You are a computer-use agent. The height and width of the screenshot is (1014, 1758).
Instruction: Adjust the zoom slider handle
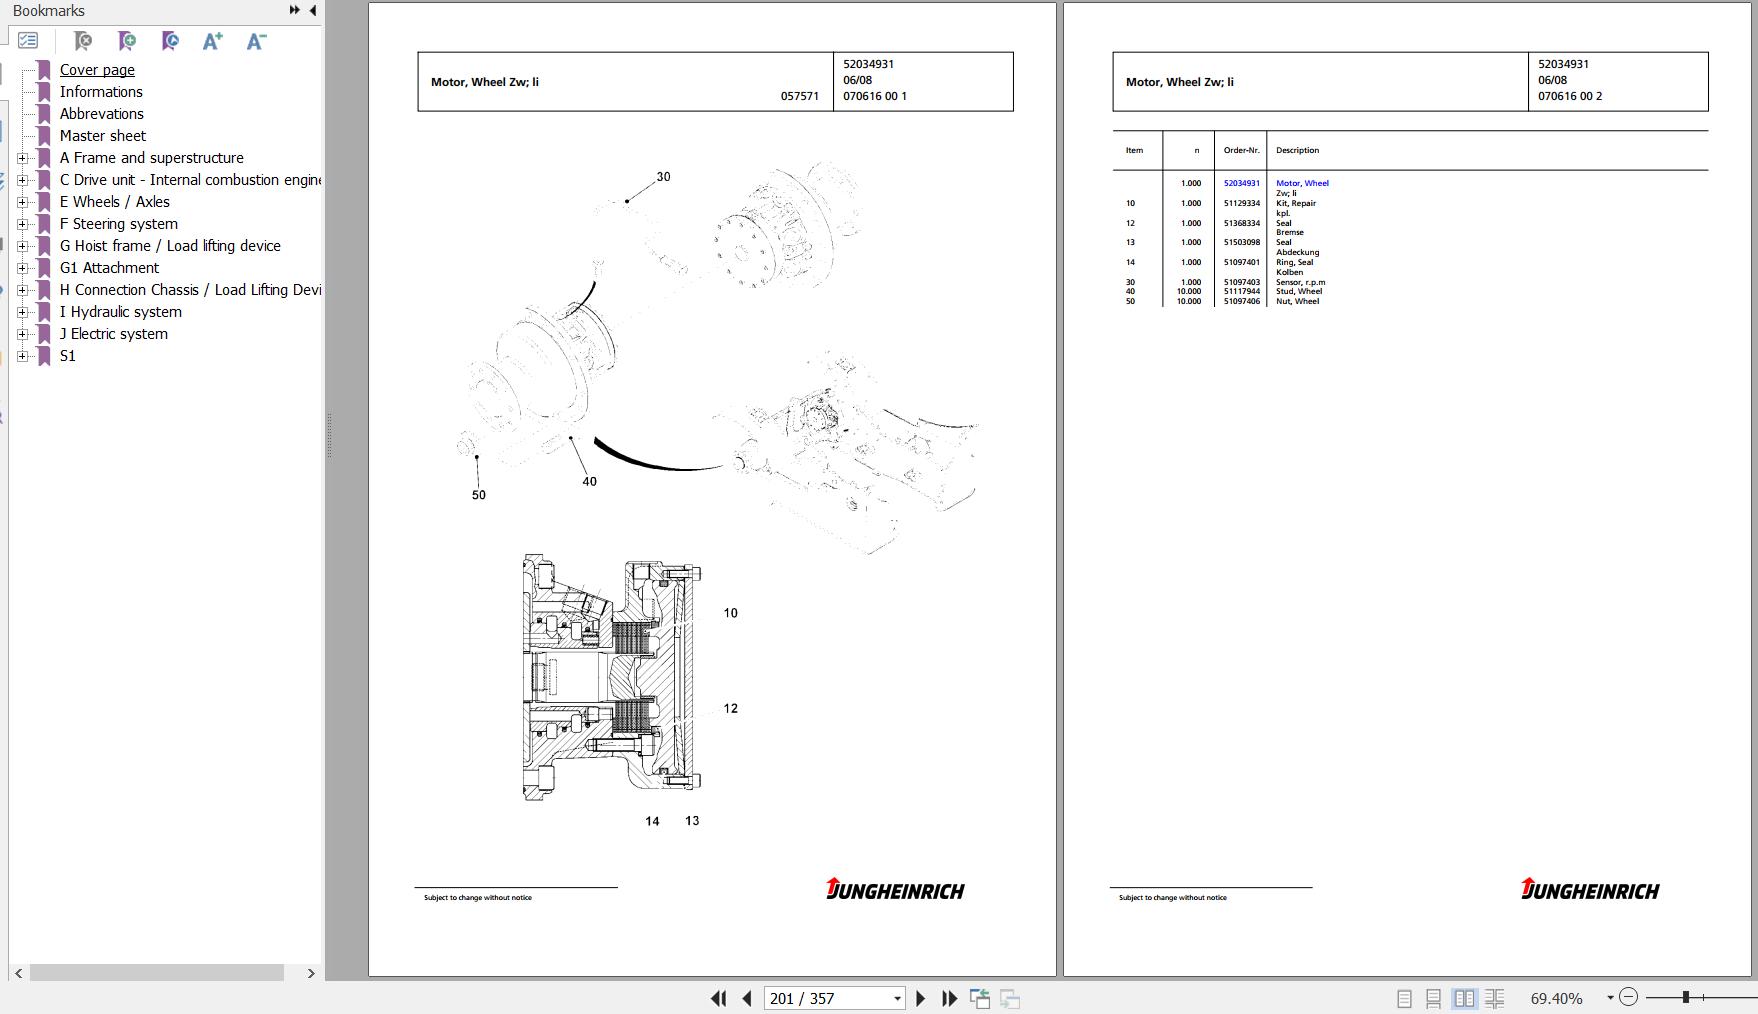pyautogui.click(x=1685, y=997)
